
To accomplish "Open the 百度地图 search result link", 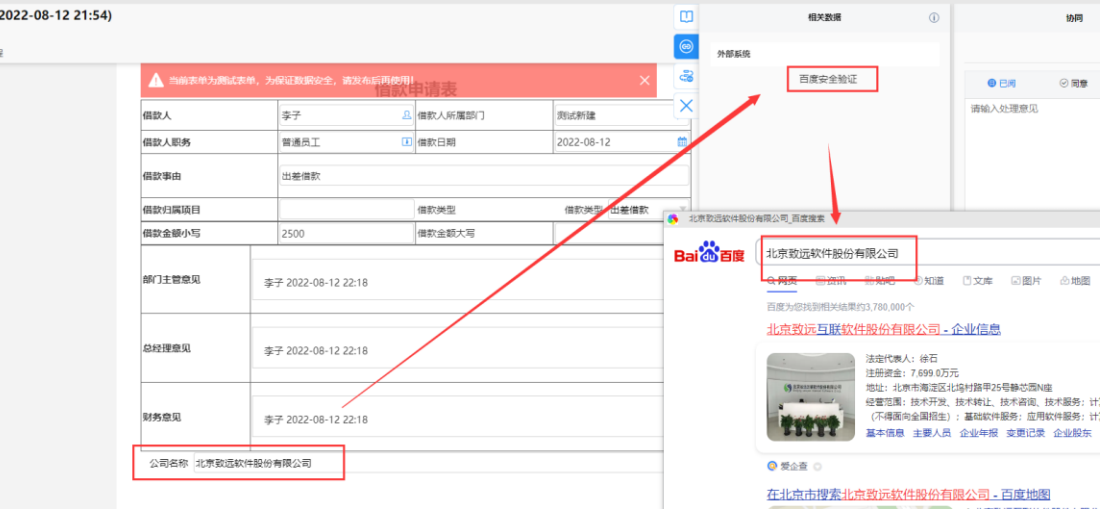I will (908, 494).
